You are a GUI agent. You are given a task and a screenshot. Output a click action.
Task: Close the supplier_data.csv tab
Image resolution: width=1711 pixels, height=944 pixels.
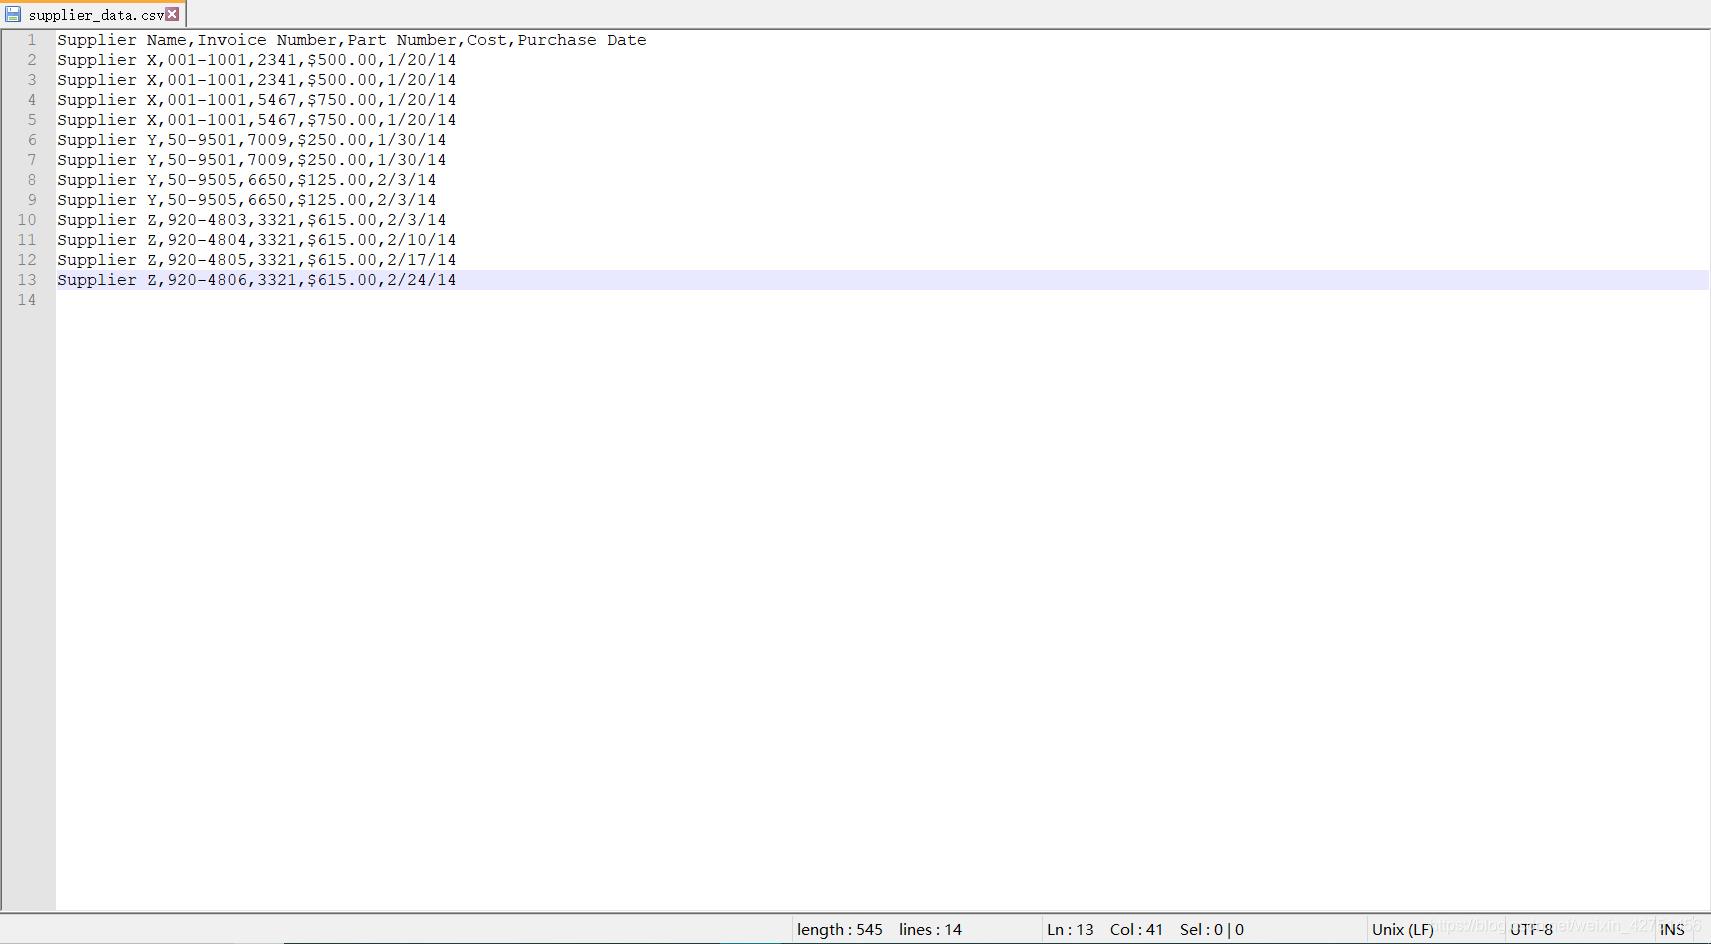pos(172,14)
